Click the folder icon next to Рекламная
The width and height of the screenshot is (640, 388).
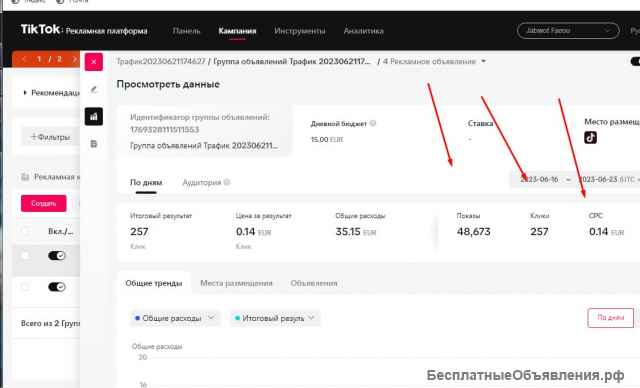click(25, 177)
